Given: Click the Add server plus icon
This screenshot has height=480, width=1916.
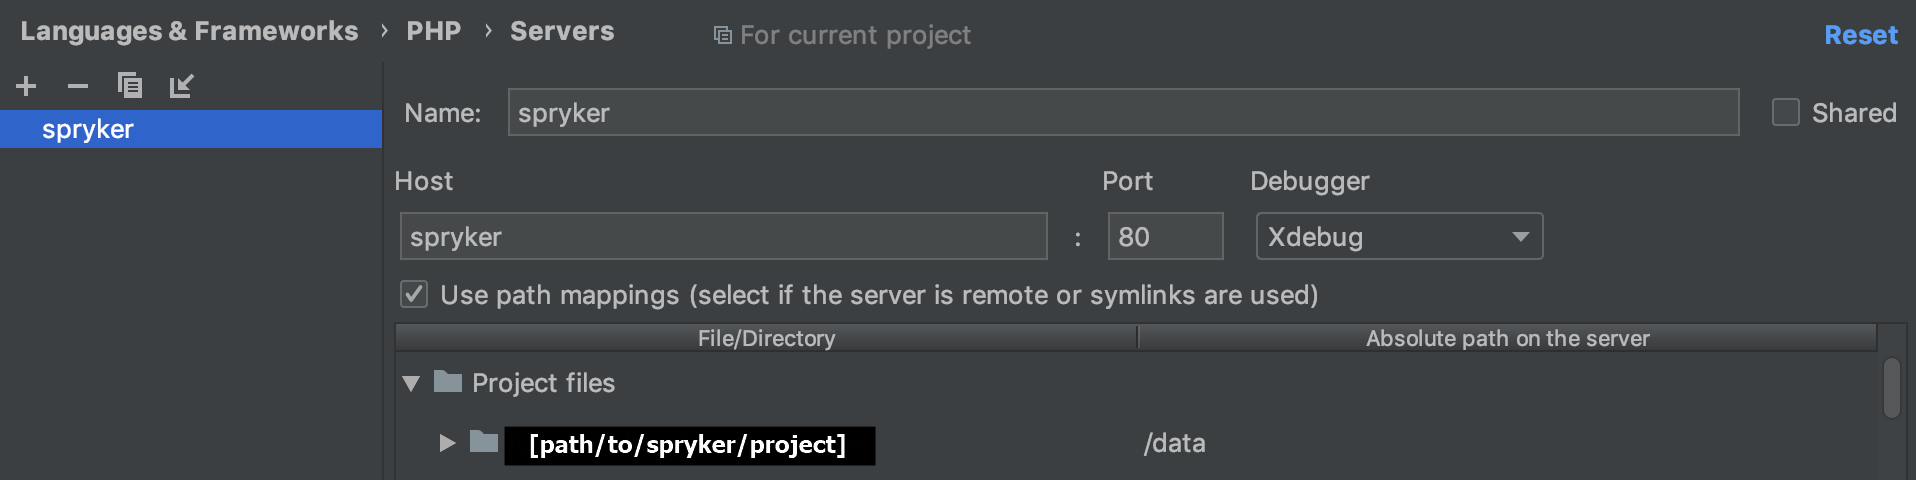Looking at the screenshot, I should pos(27,86).
